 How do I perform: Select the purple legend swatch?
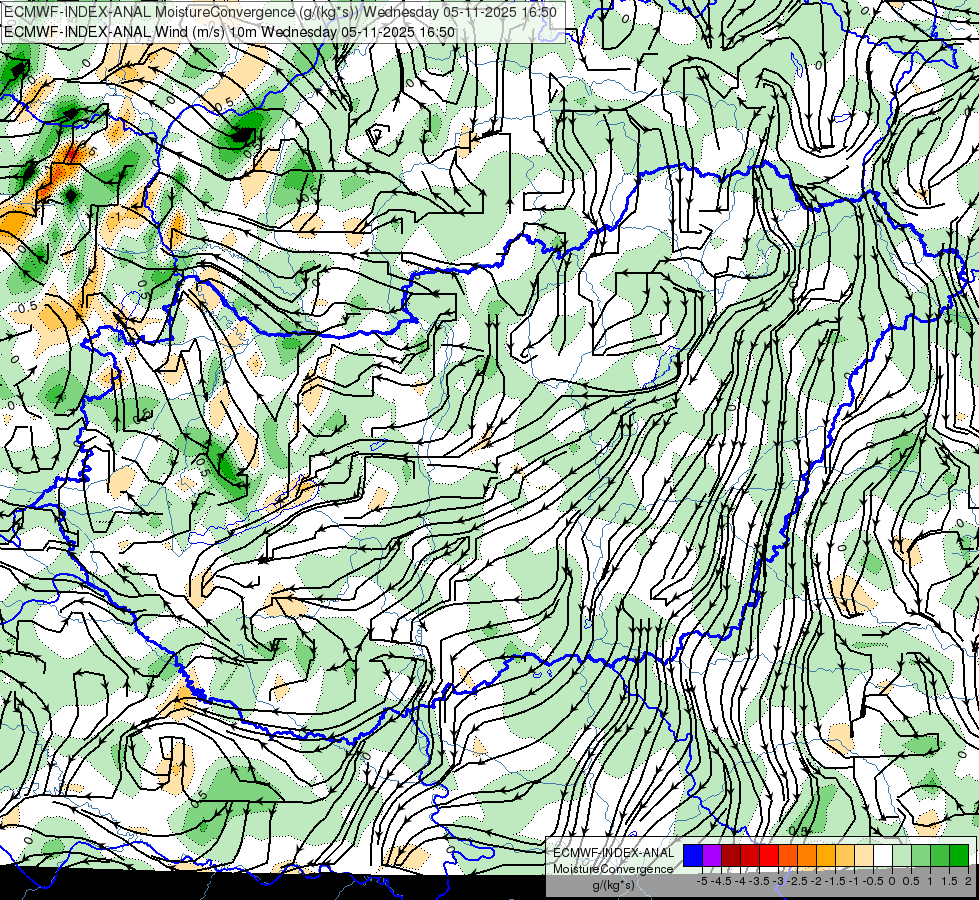[x=712, y=856]
